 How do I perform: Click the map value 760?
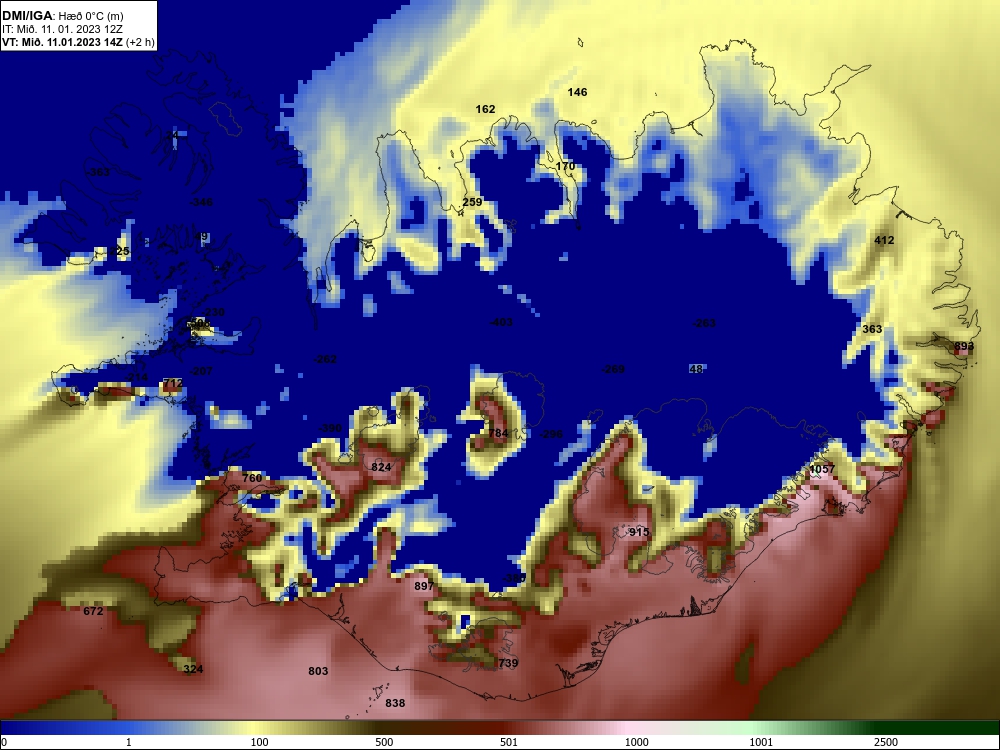[x=252, y=478]
